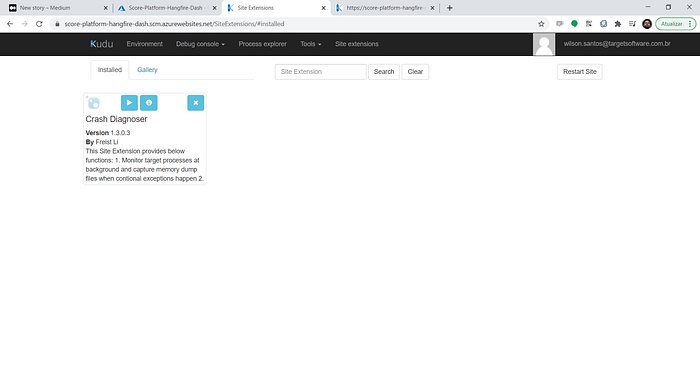Close the Score-Platform-Hangfire-Dash tab
Viewport: 700px width, 376px height.
215,8
